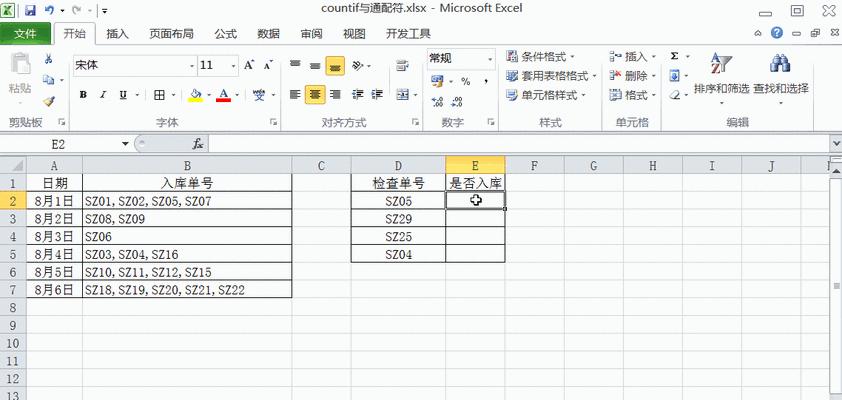Open Find and Select (查找和选择) binoculars
The width and height of the screenshot is (842, 400).
(780, 76)
